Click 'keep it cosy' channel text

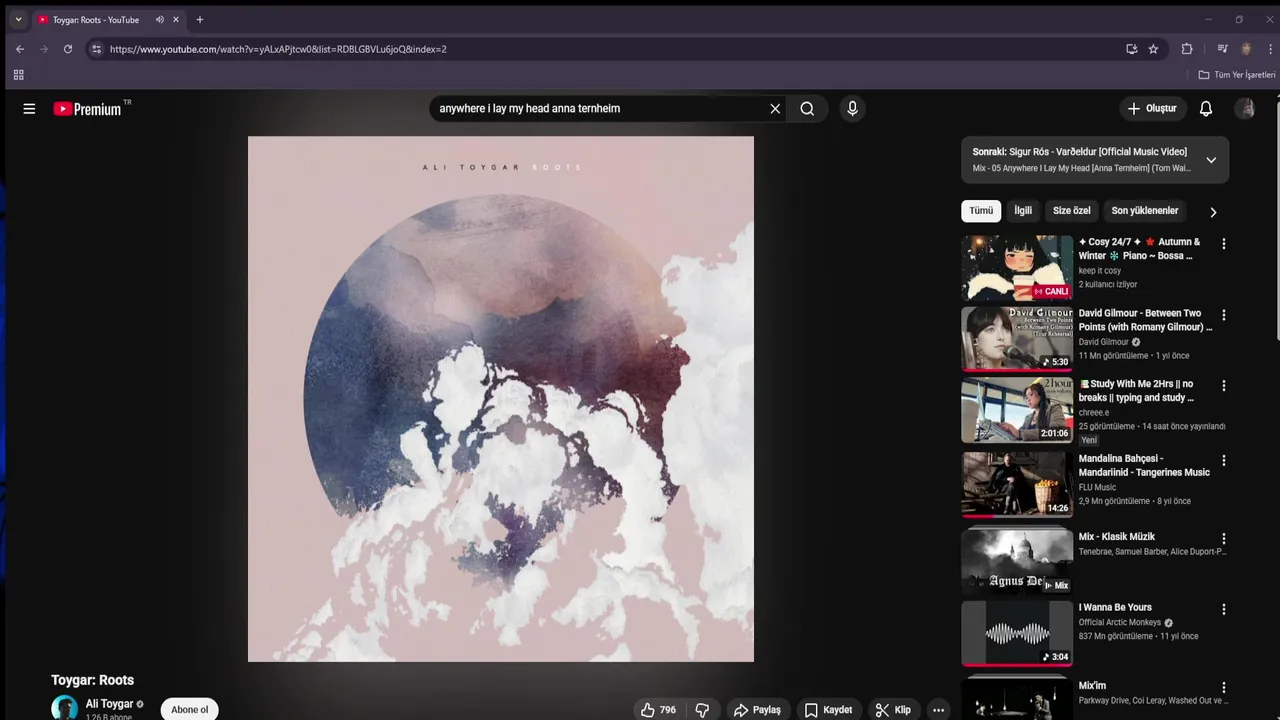pos(1100,271)
